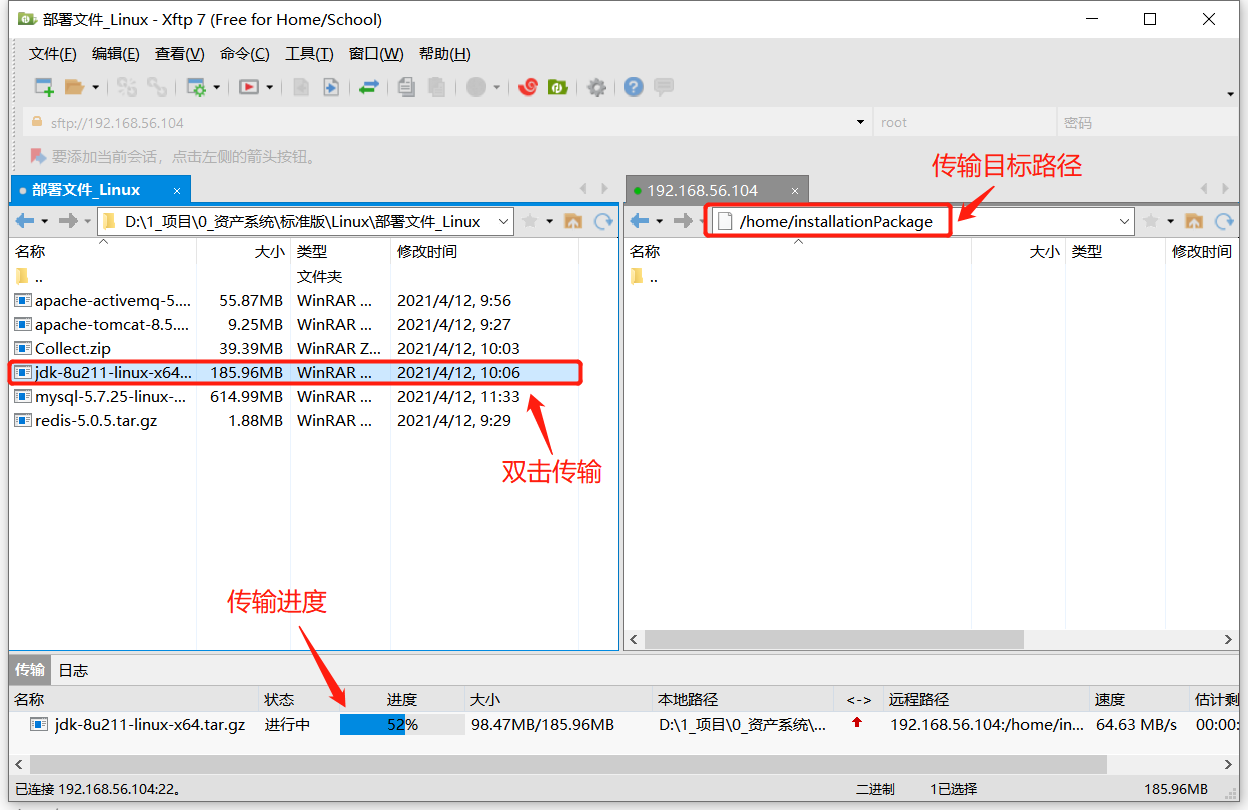Click the blue arrow upload file icon

pyautogui.click(x=331, y=87)
